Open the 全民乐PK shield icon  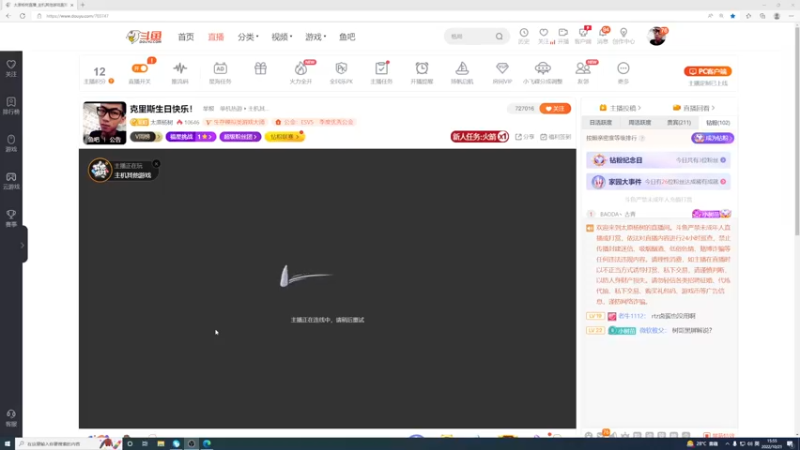[341, 72]
